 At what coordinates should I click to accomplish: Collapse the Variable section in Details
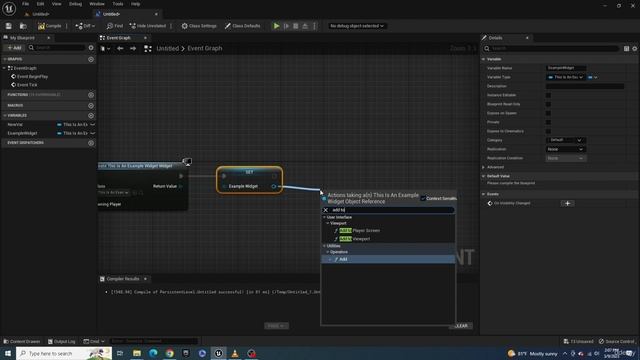pyautogui.click(x=484, y=59)
